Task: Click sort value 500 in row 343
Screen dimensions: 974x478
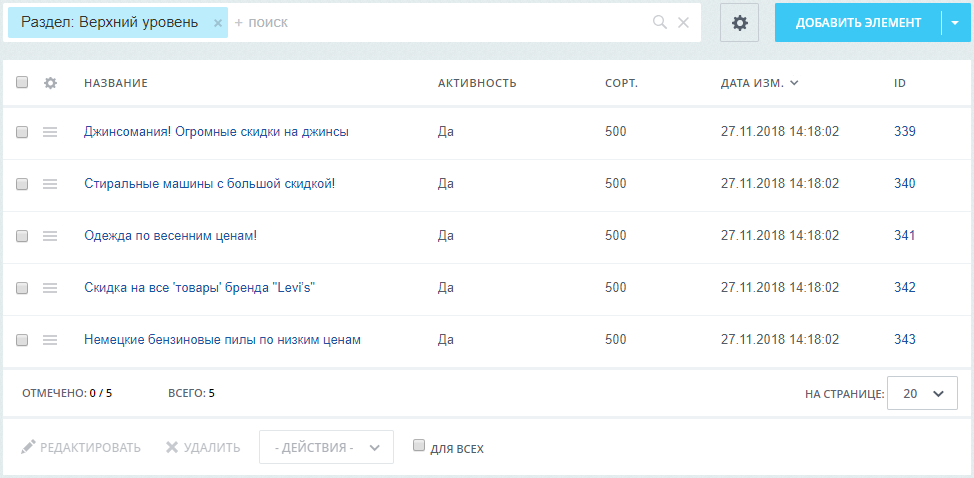Action: click(x=616, y=340)
